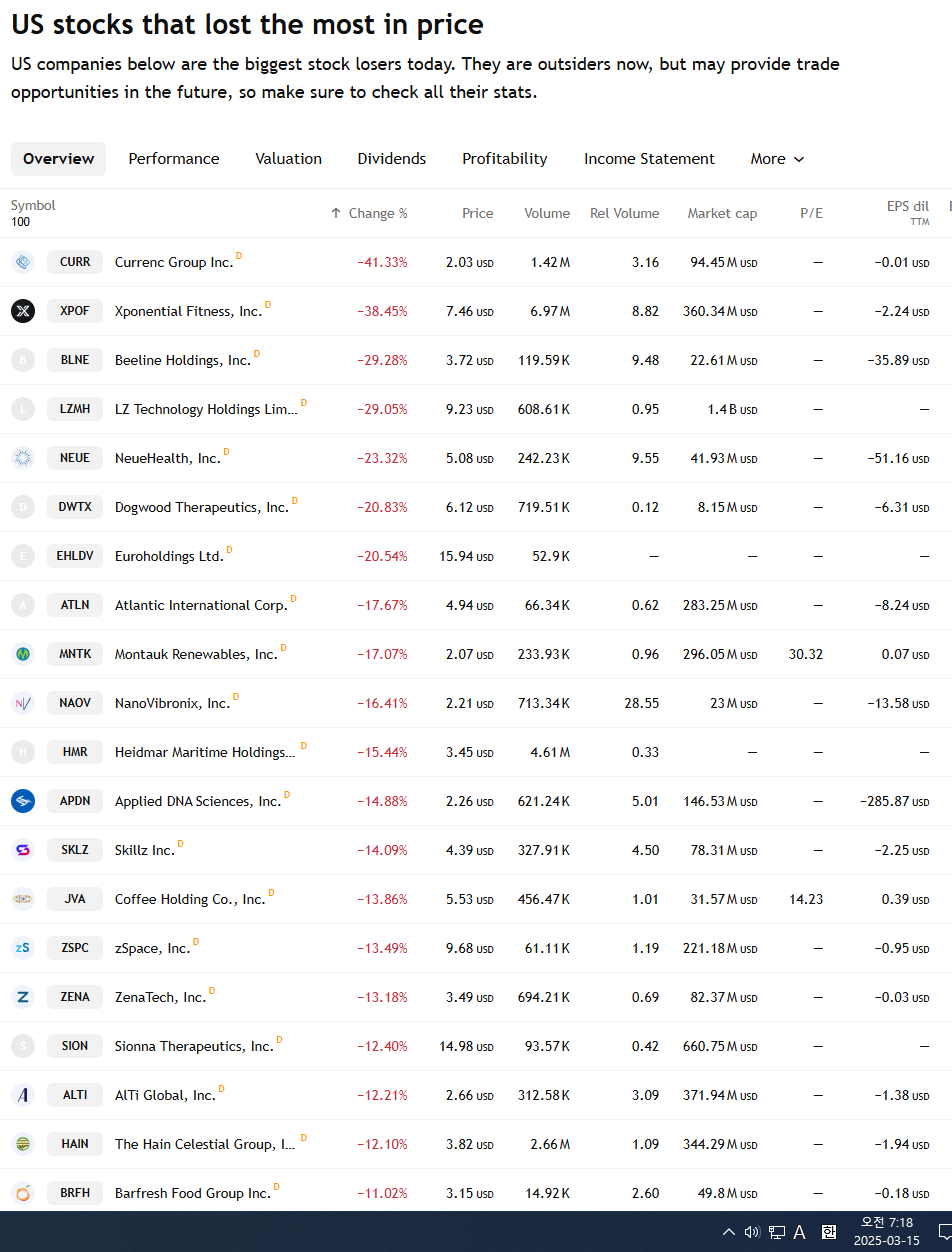Sort by the EPS dil TTM header

point(908,213)
